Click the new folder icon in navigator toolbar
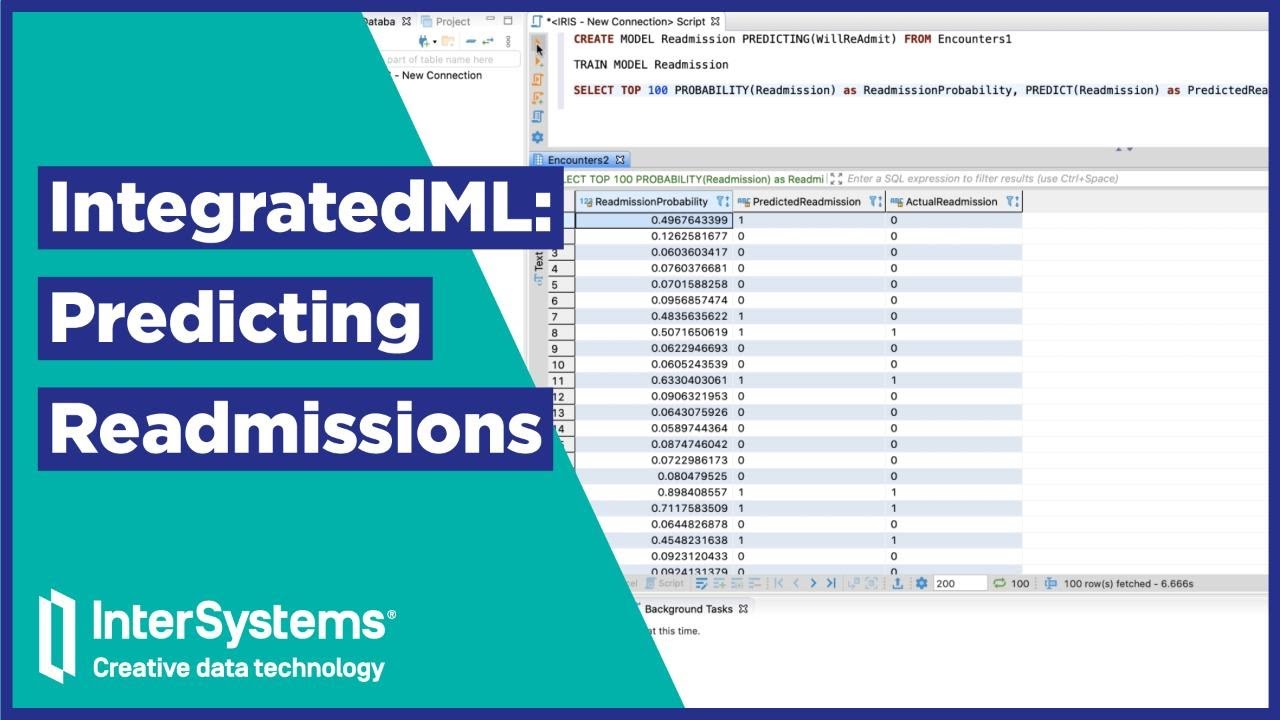Viewport: 1280px width, 720px height. (448, 41)
